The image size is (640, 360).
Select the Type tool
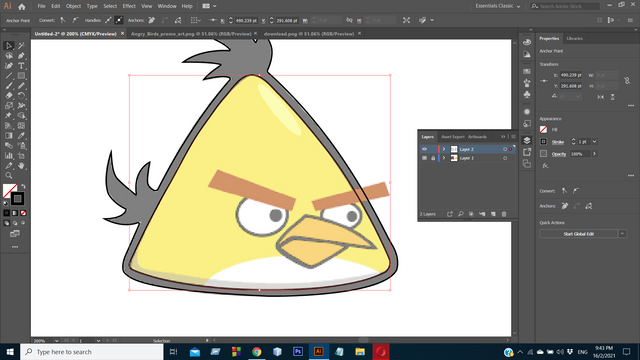[21, 66]
